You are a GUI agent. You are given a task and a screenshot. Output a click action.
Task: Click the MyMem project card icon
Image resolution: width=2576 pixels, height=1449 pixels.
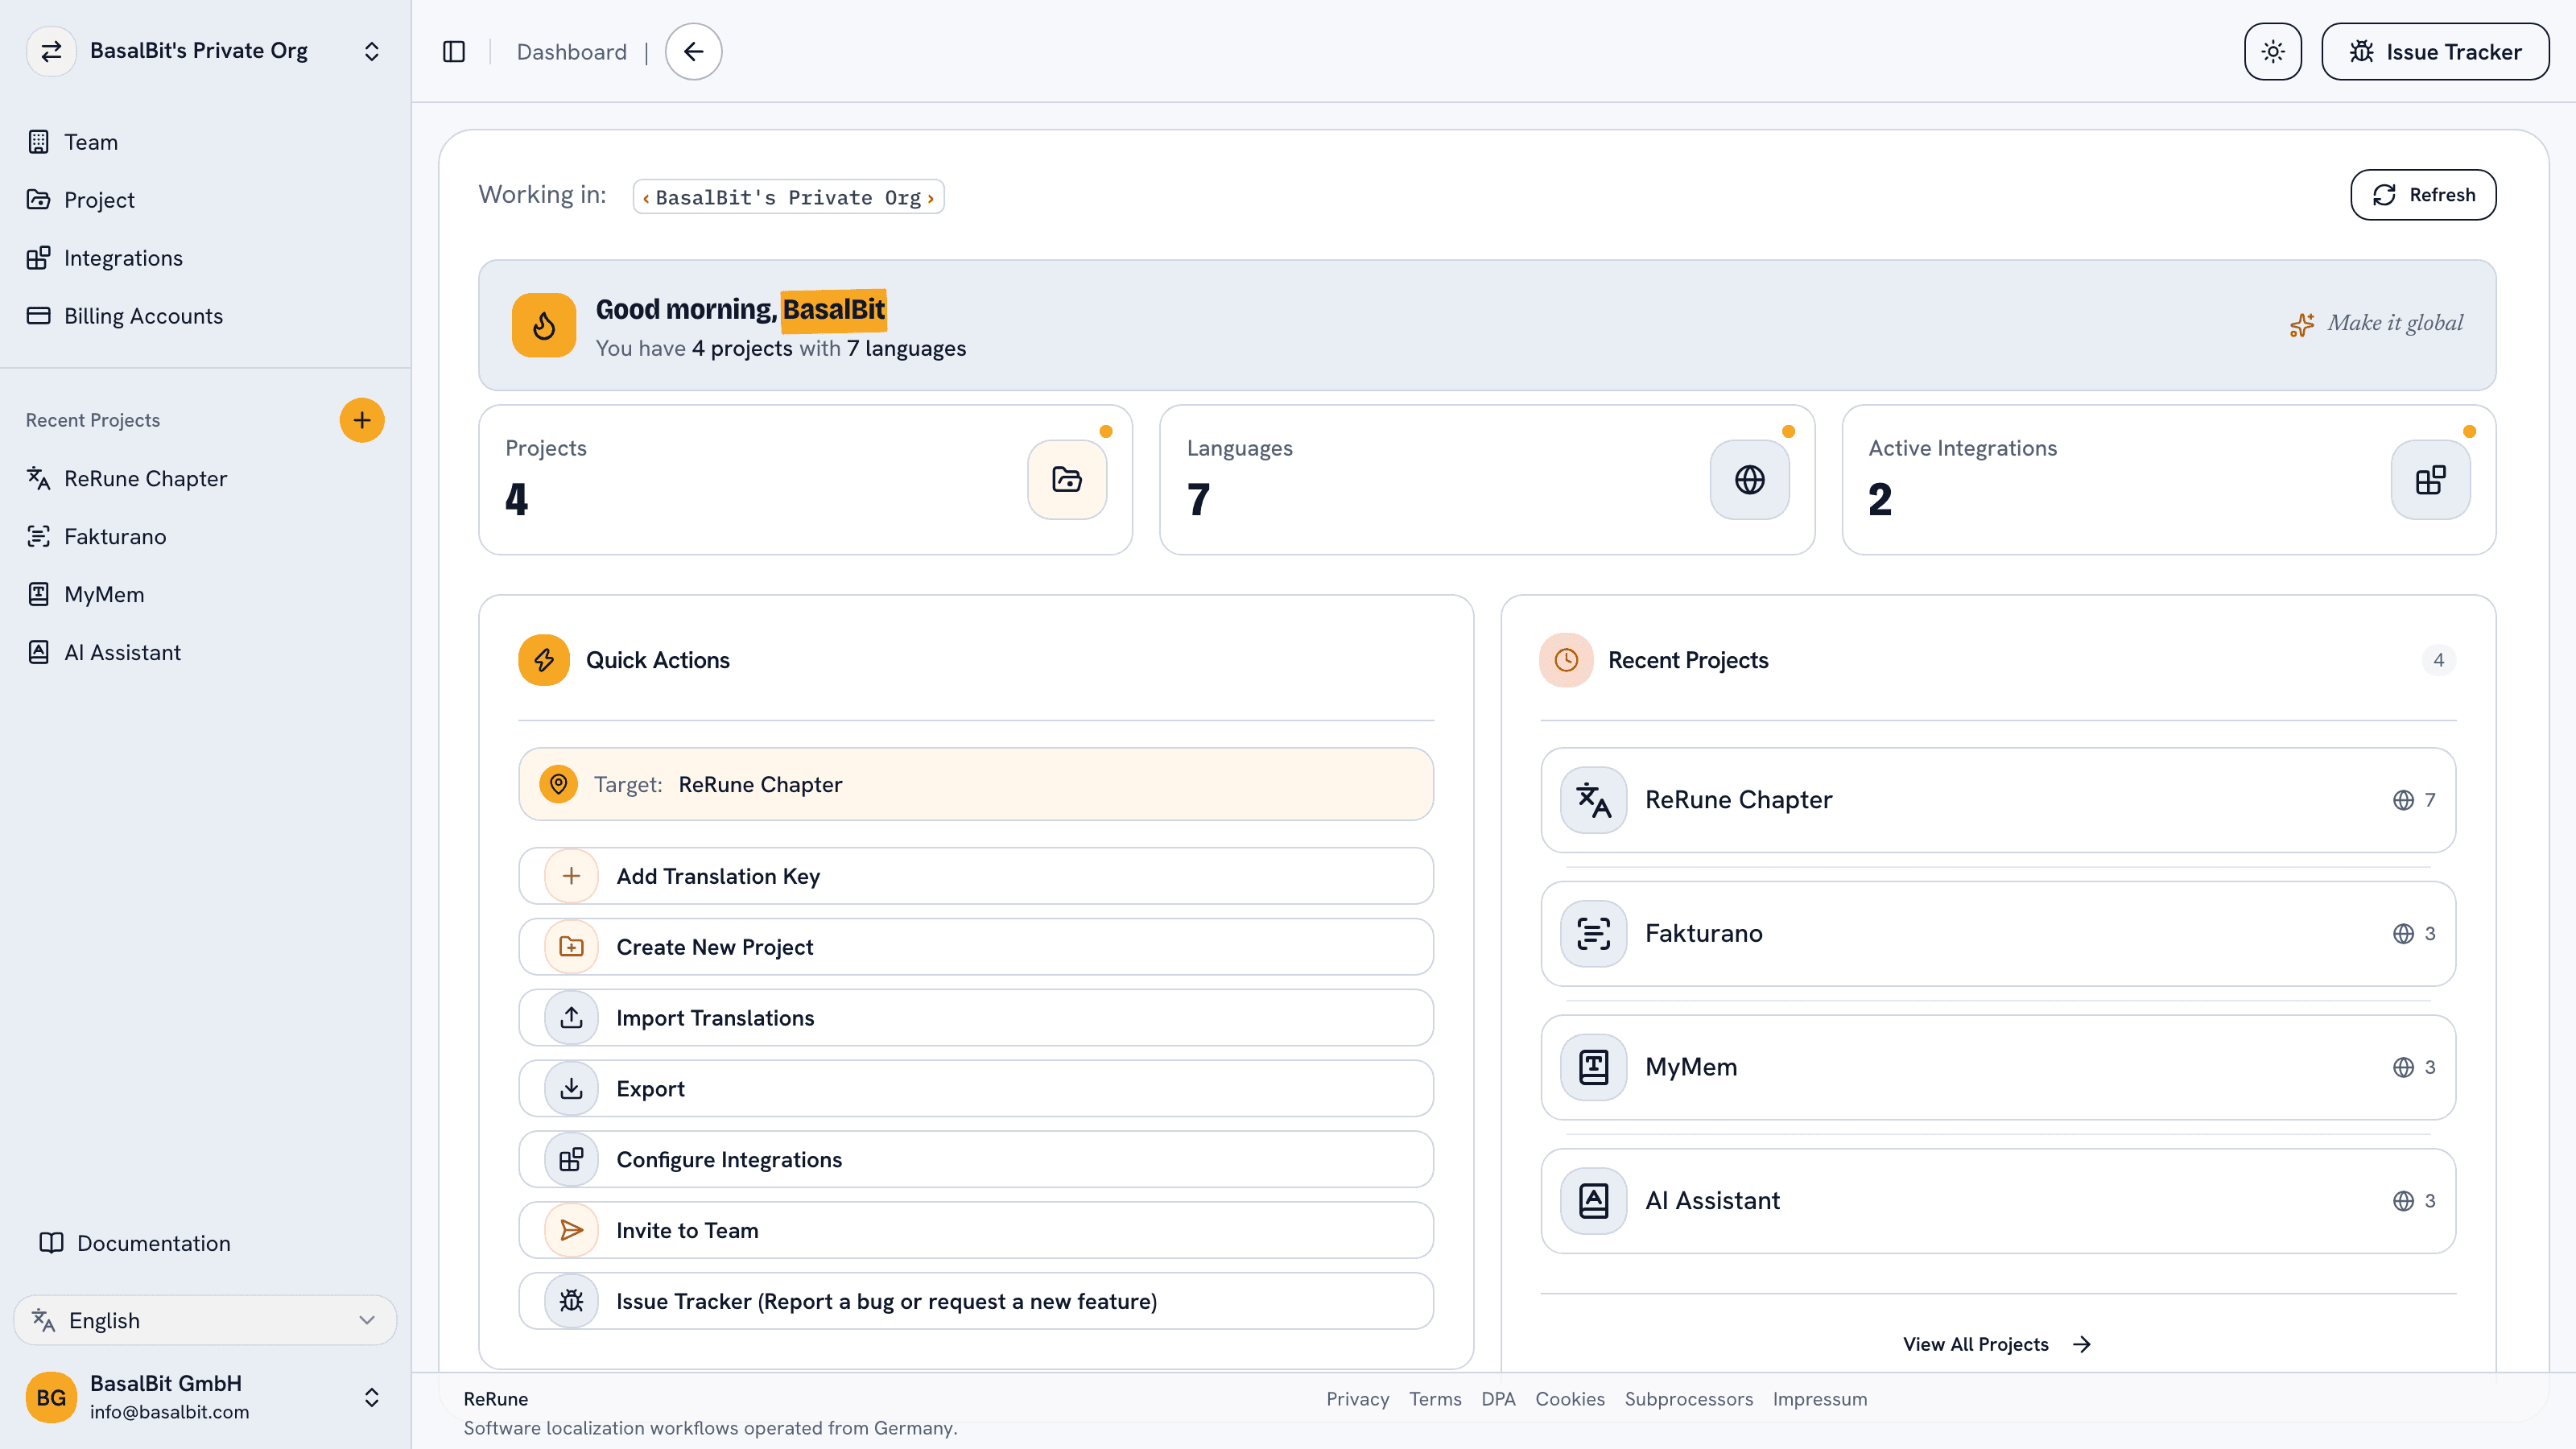(x=1594, y=1067)
